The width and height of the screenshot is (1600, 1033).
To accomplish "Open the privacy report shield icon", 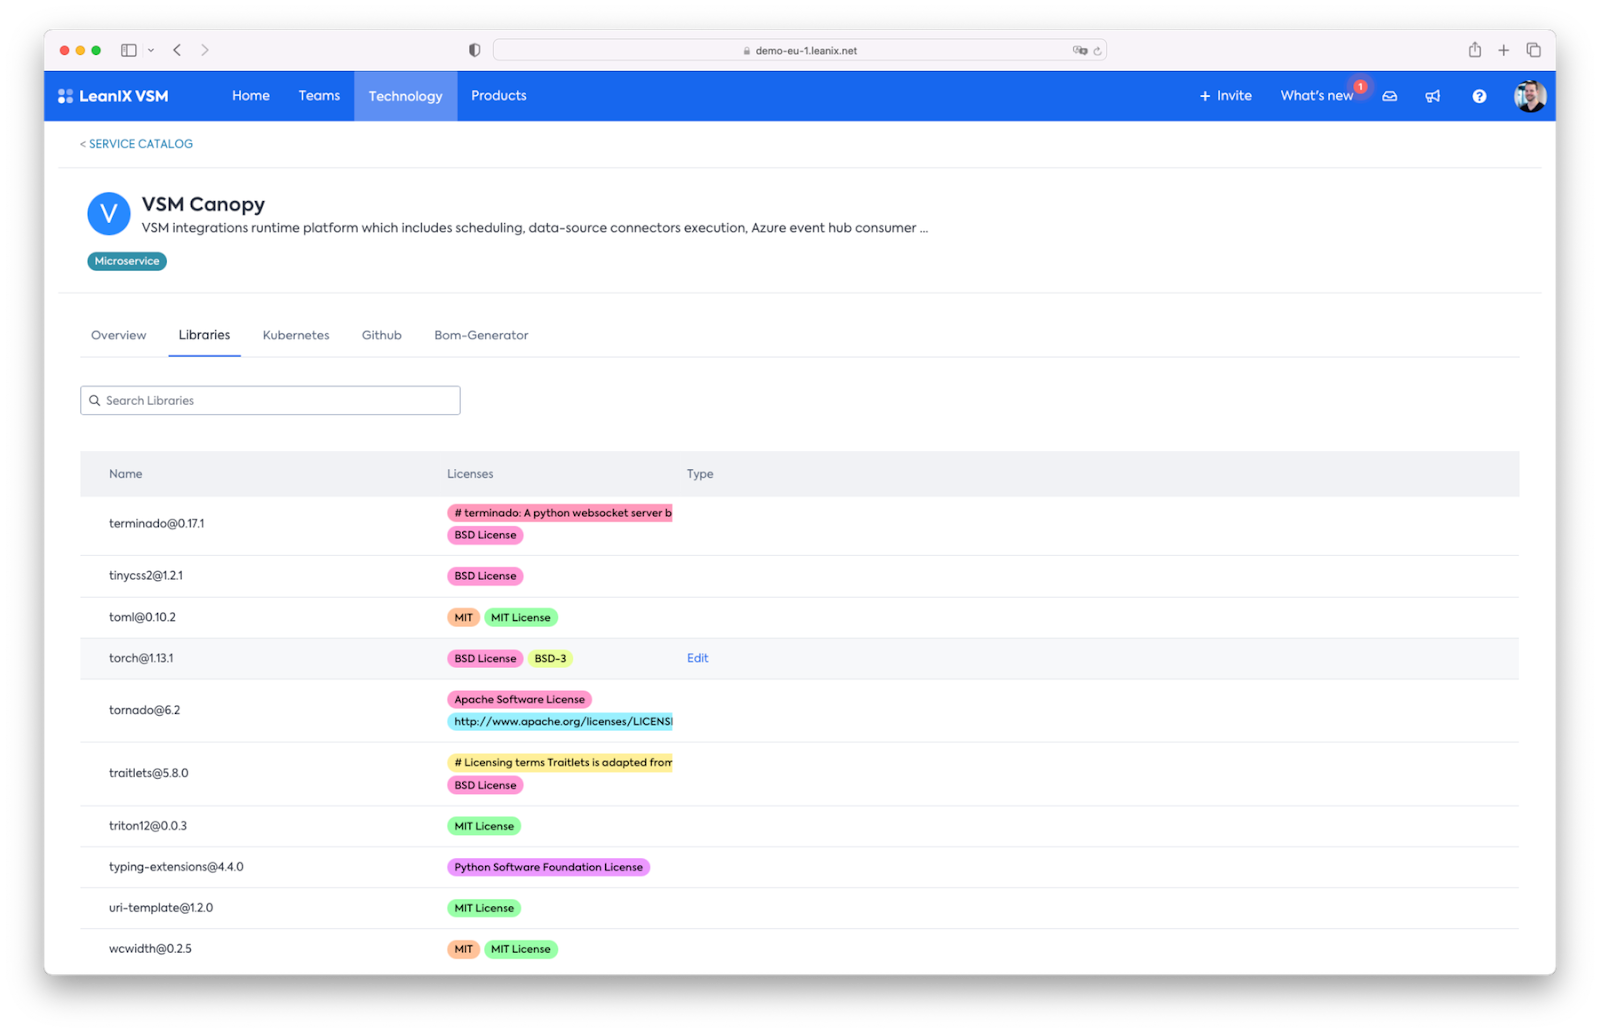I will pos(475,50).
